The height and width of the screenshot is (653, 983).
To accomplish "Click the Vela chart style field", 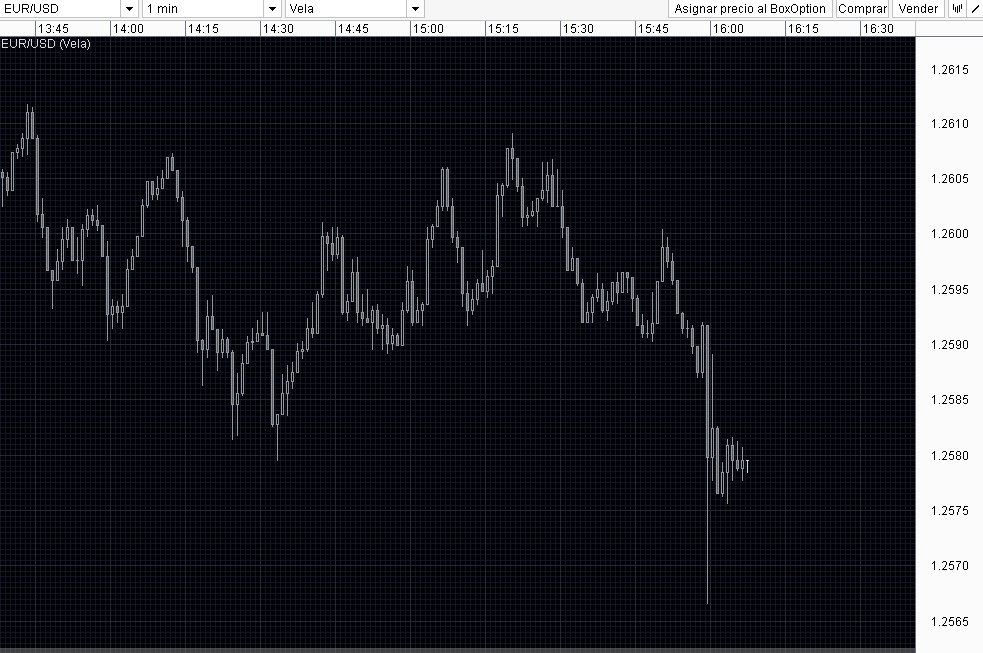I will (346, 9).
